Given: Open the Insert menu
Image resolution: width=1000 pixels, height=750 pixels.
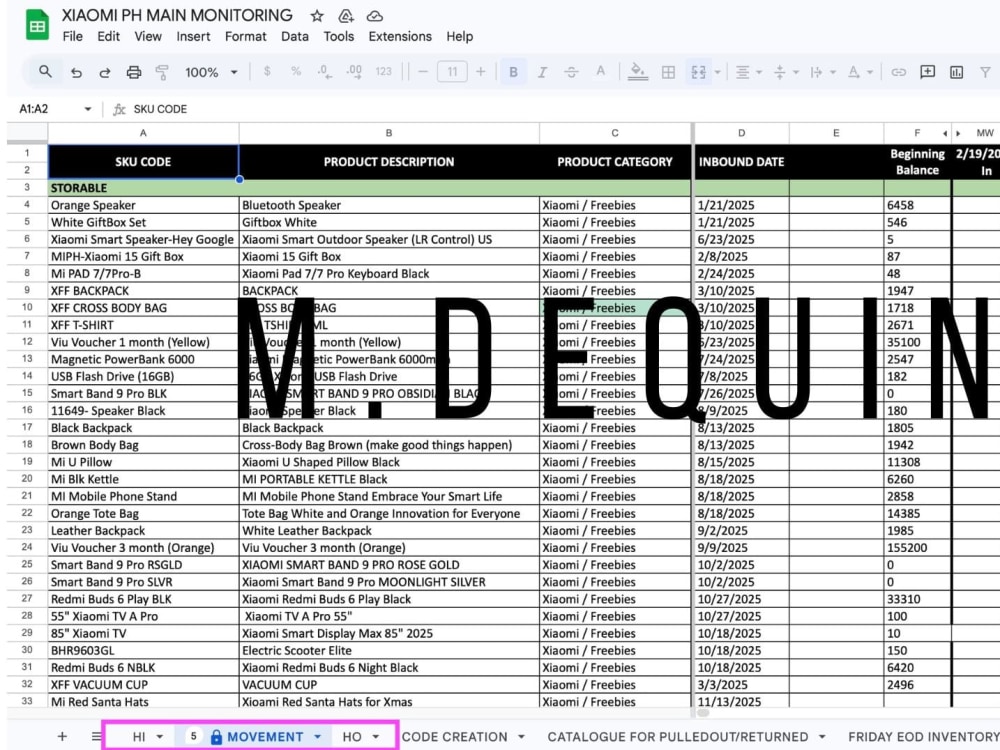Looking at the screenshot, I should pos(193,36).
